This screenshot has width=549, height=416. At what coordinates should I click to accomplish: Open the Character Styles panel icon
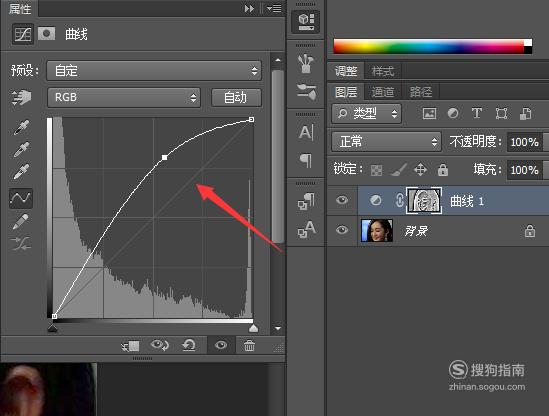pos(306,229)
